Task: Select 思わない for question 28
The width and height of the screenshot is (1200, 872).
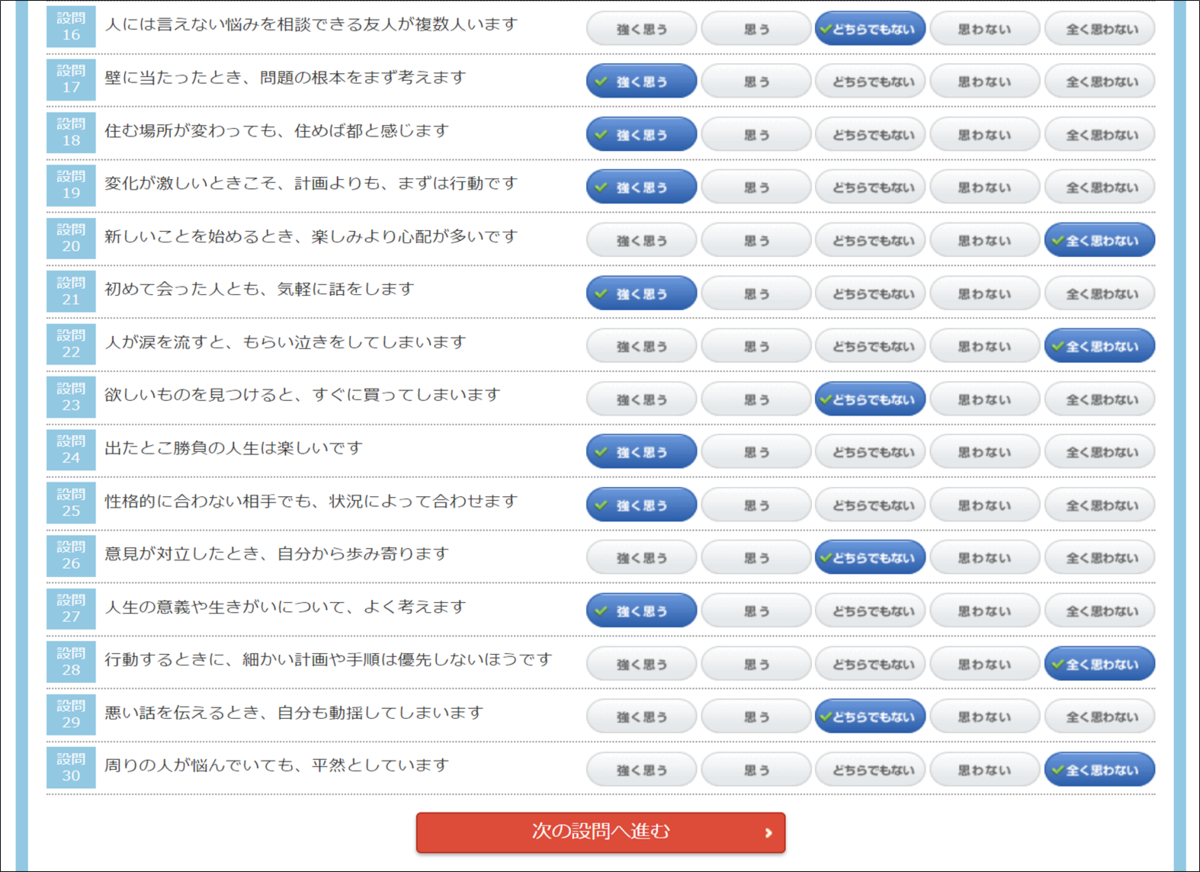Action: pos(985,663)
